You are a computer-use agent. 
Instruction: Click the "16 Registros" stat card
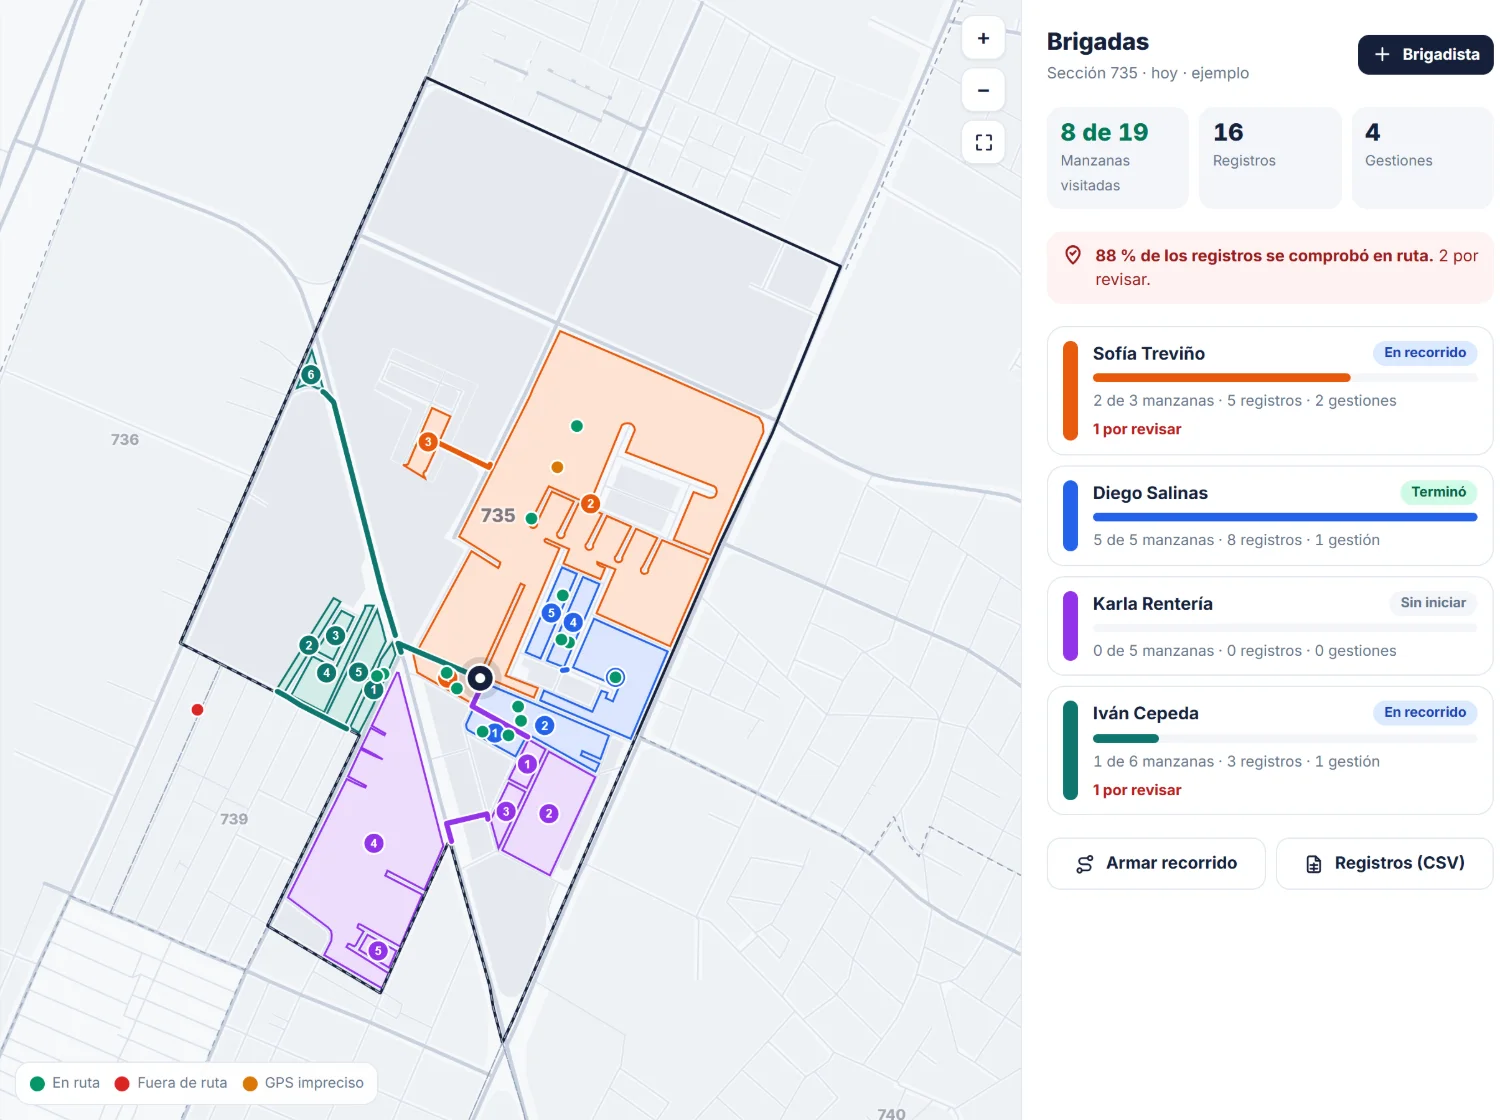pyautogui.click(x=1270, y=158)
